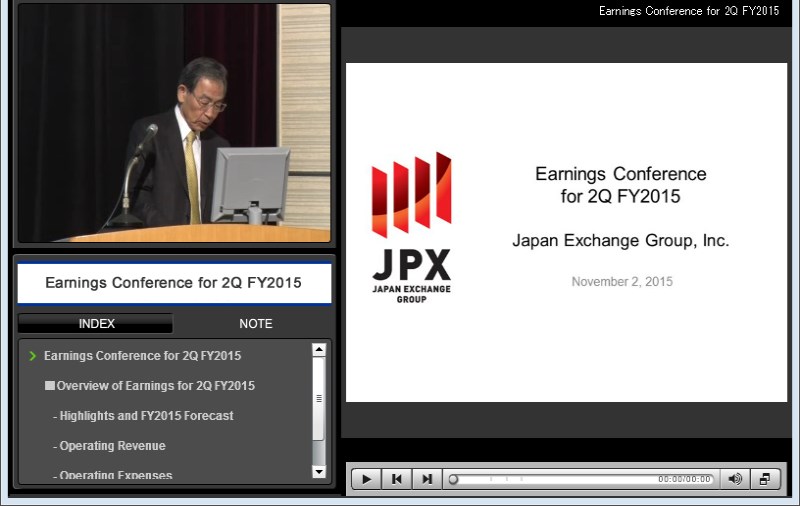This screenshot has height=506, width=800.
Task: Click the 'November 2, 2015' date on the slide
Action: click(x=622, y=282)
